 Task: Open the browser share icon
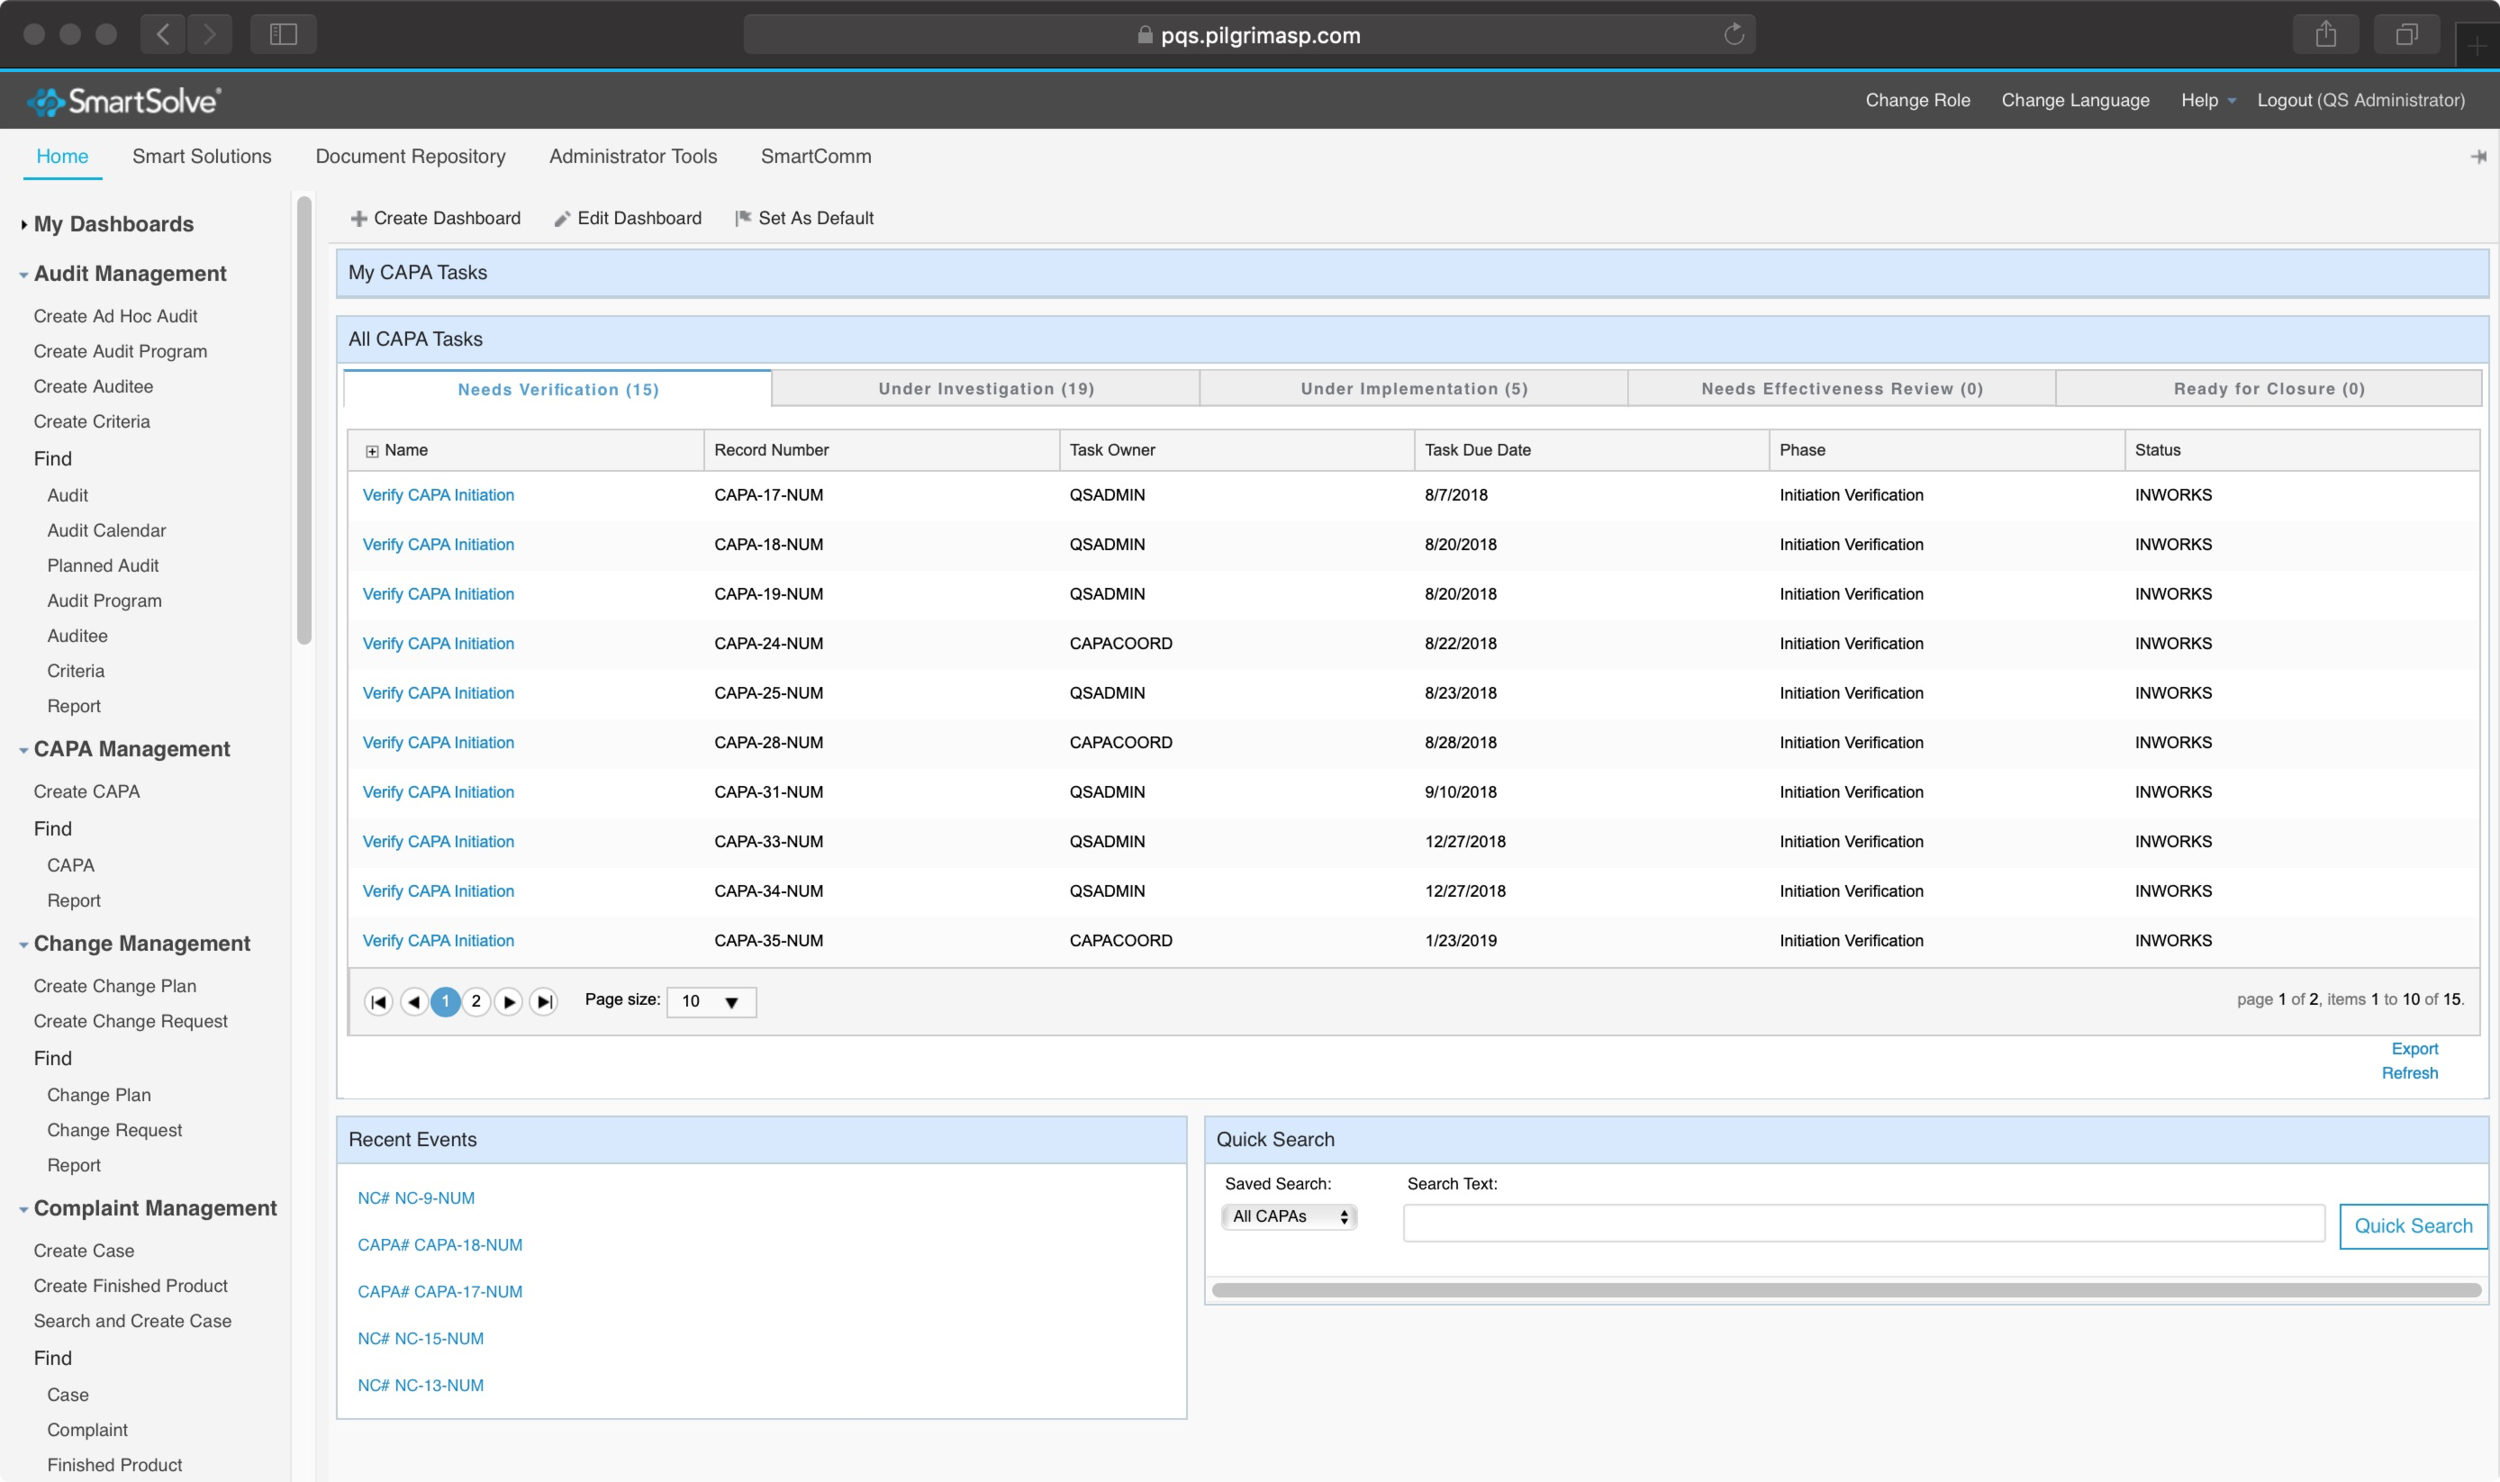tap(2326, 35)
